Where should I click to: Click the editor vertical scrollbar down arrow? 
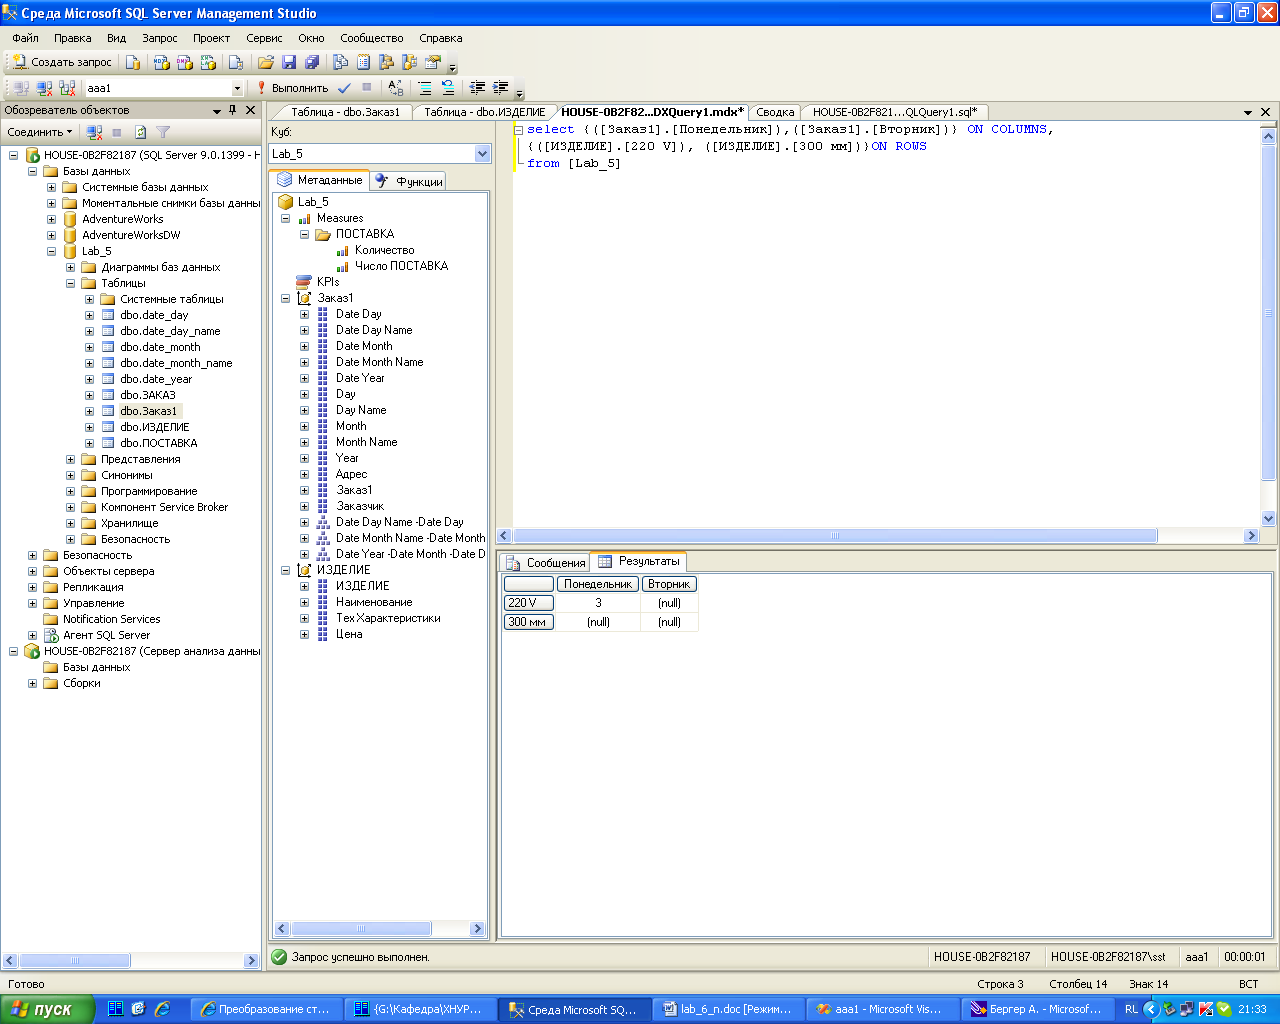(1269, 519)
